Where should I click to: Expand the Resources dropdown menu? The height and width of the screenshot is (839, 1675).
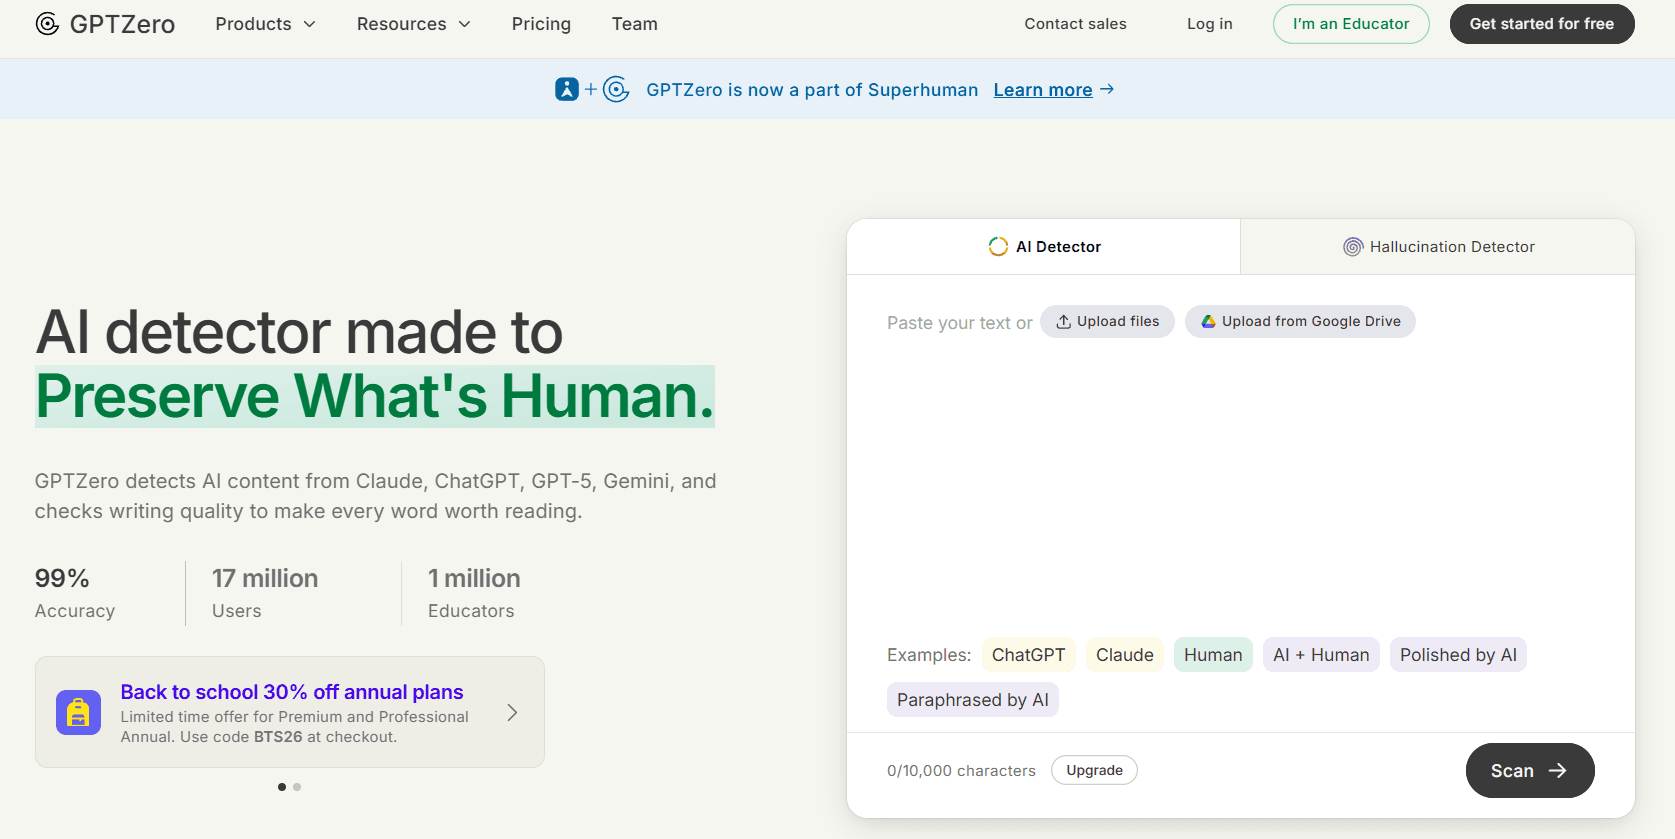[413, 24]
